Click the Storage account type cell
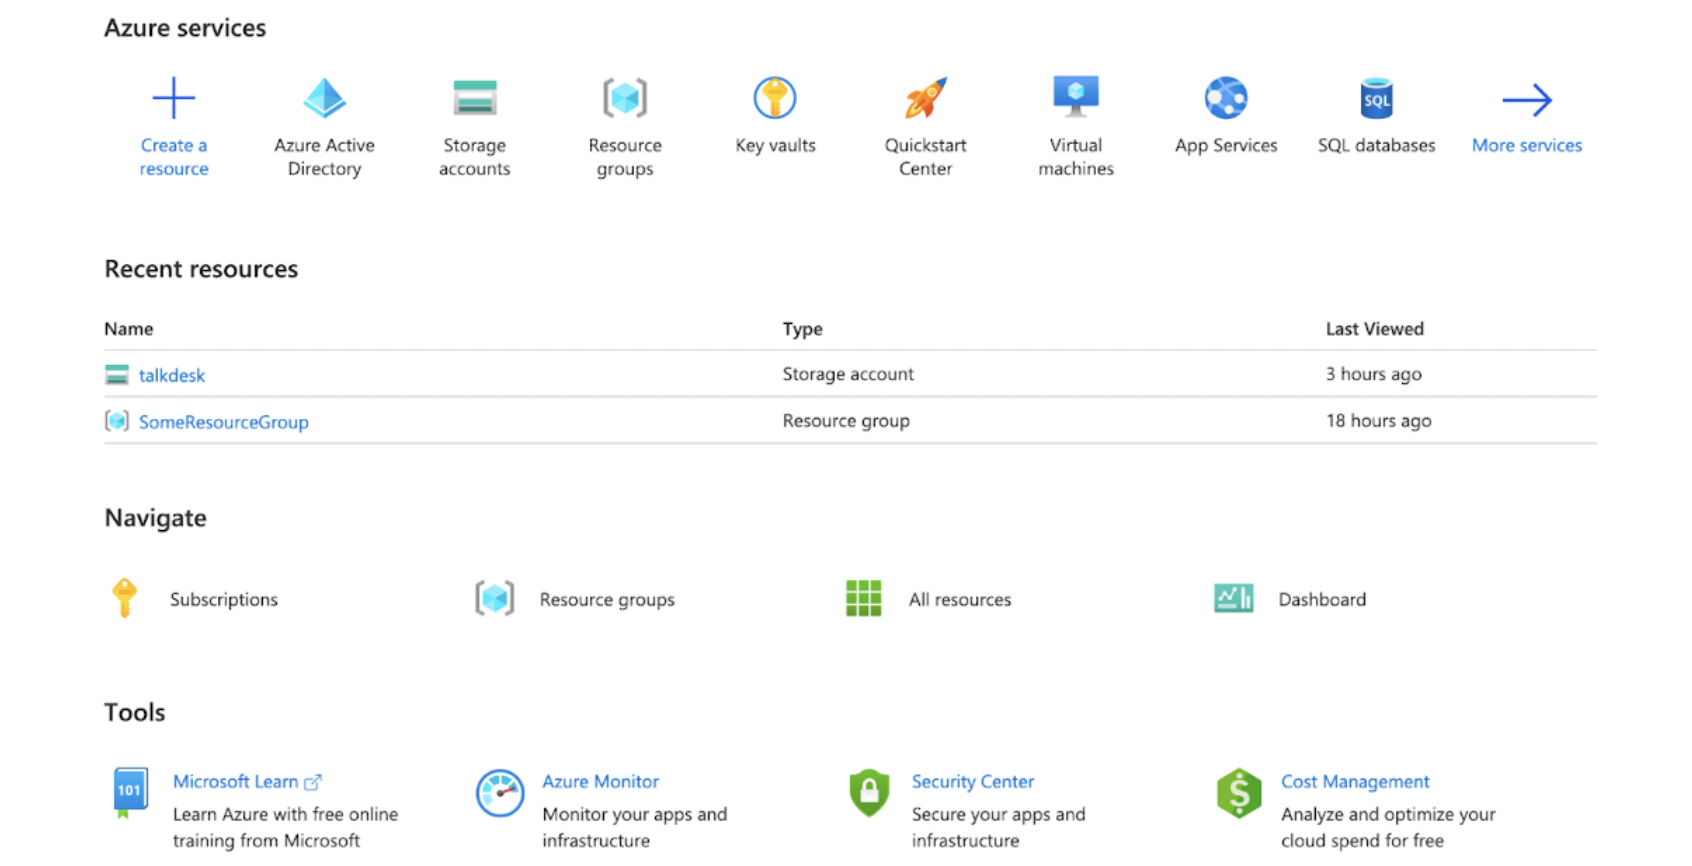This screenshot has width=1692, height=866. pos(848,374)
